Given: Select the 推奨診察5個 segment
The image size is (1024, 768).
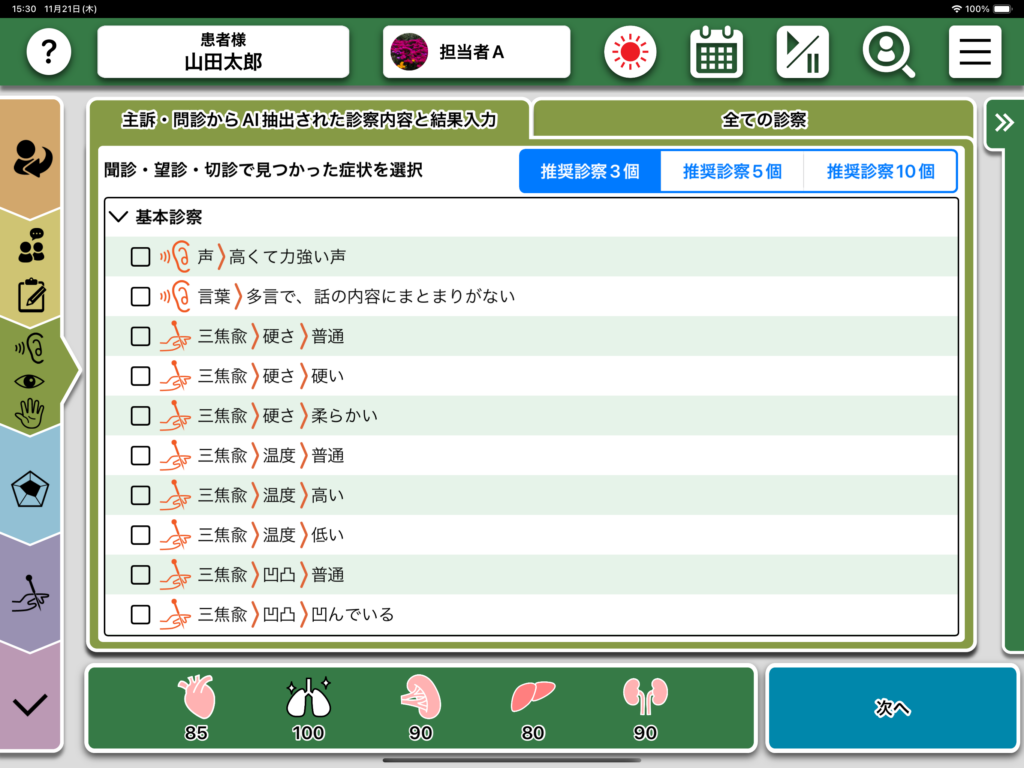Looking at the screenshot, I should [732, 171].
